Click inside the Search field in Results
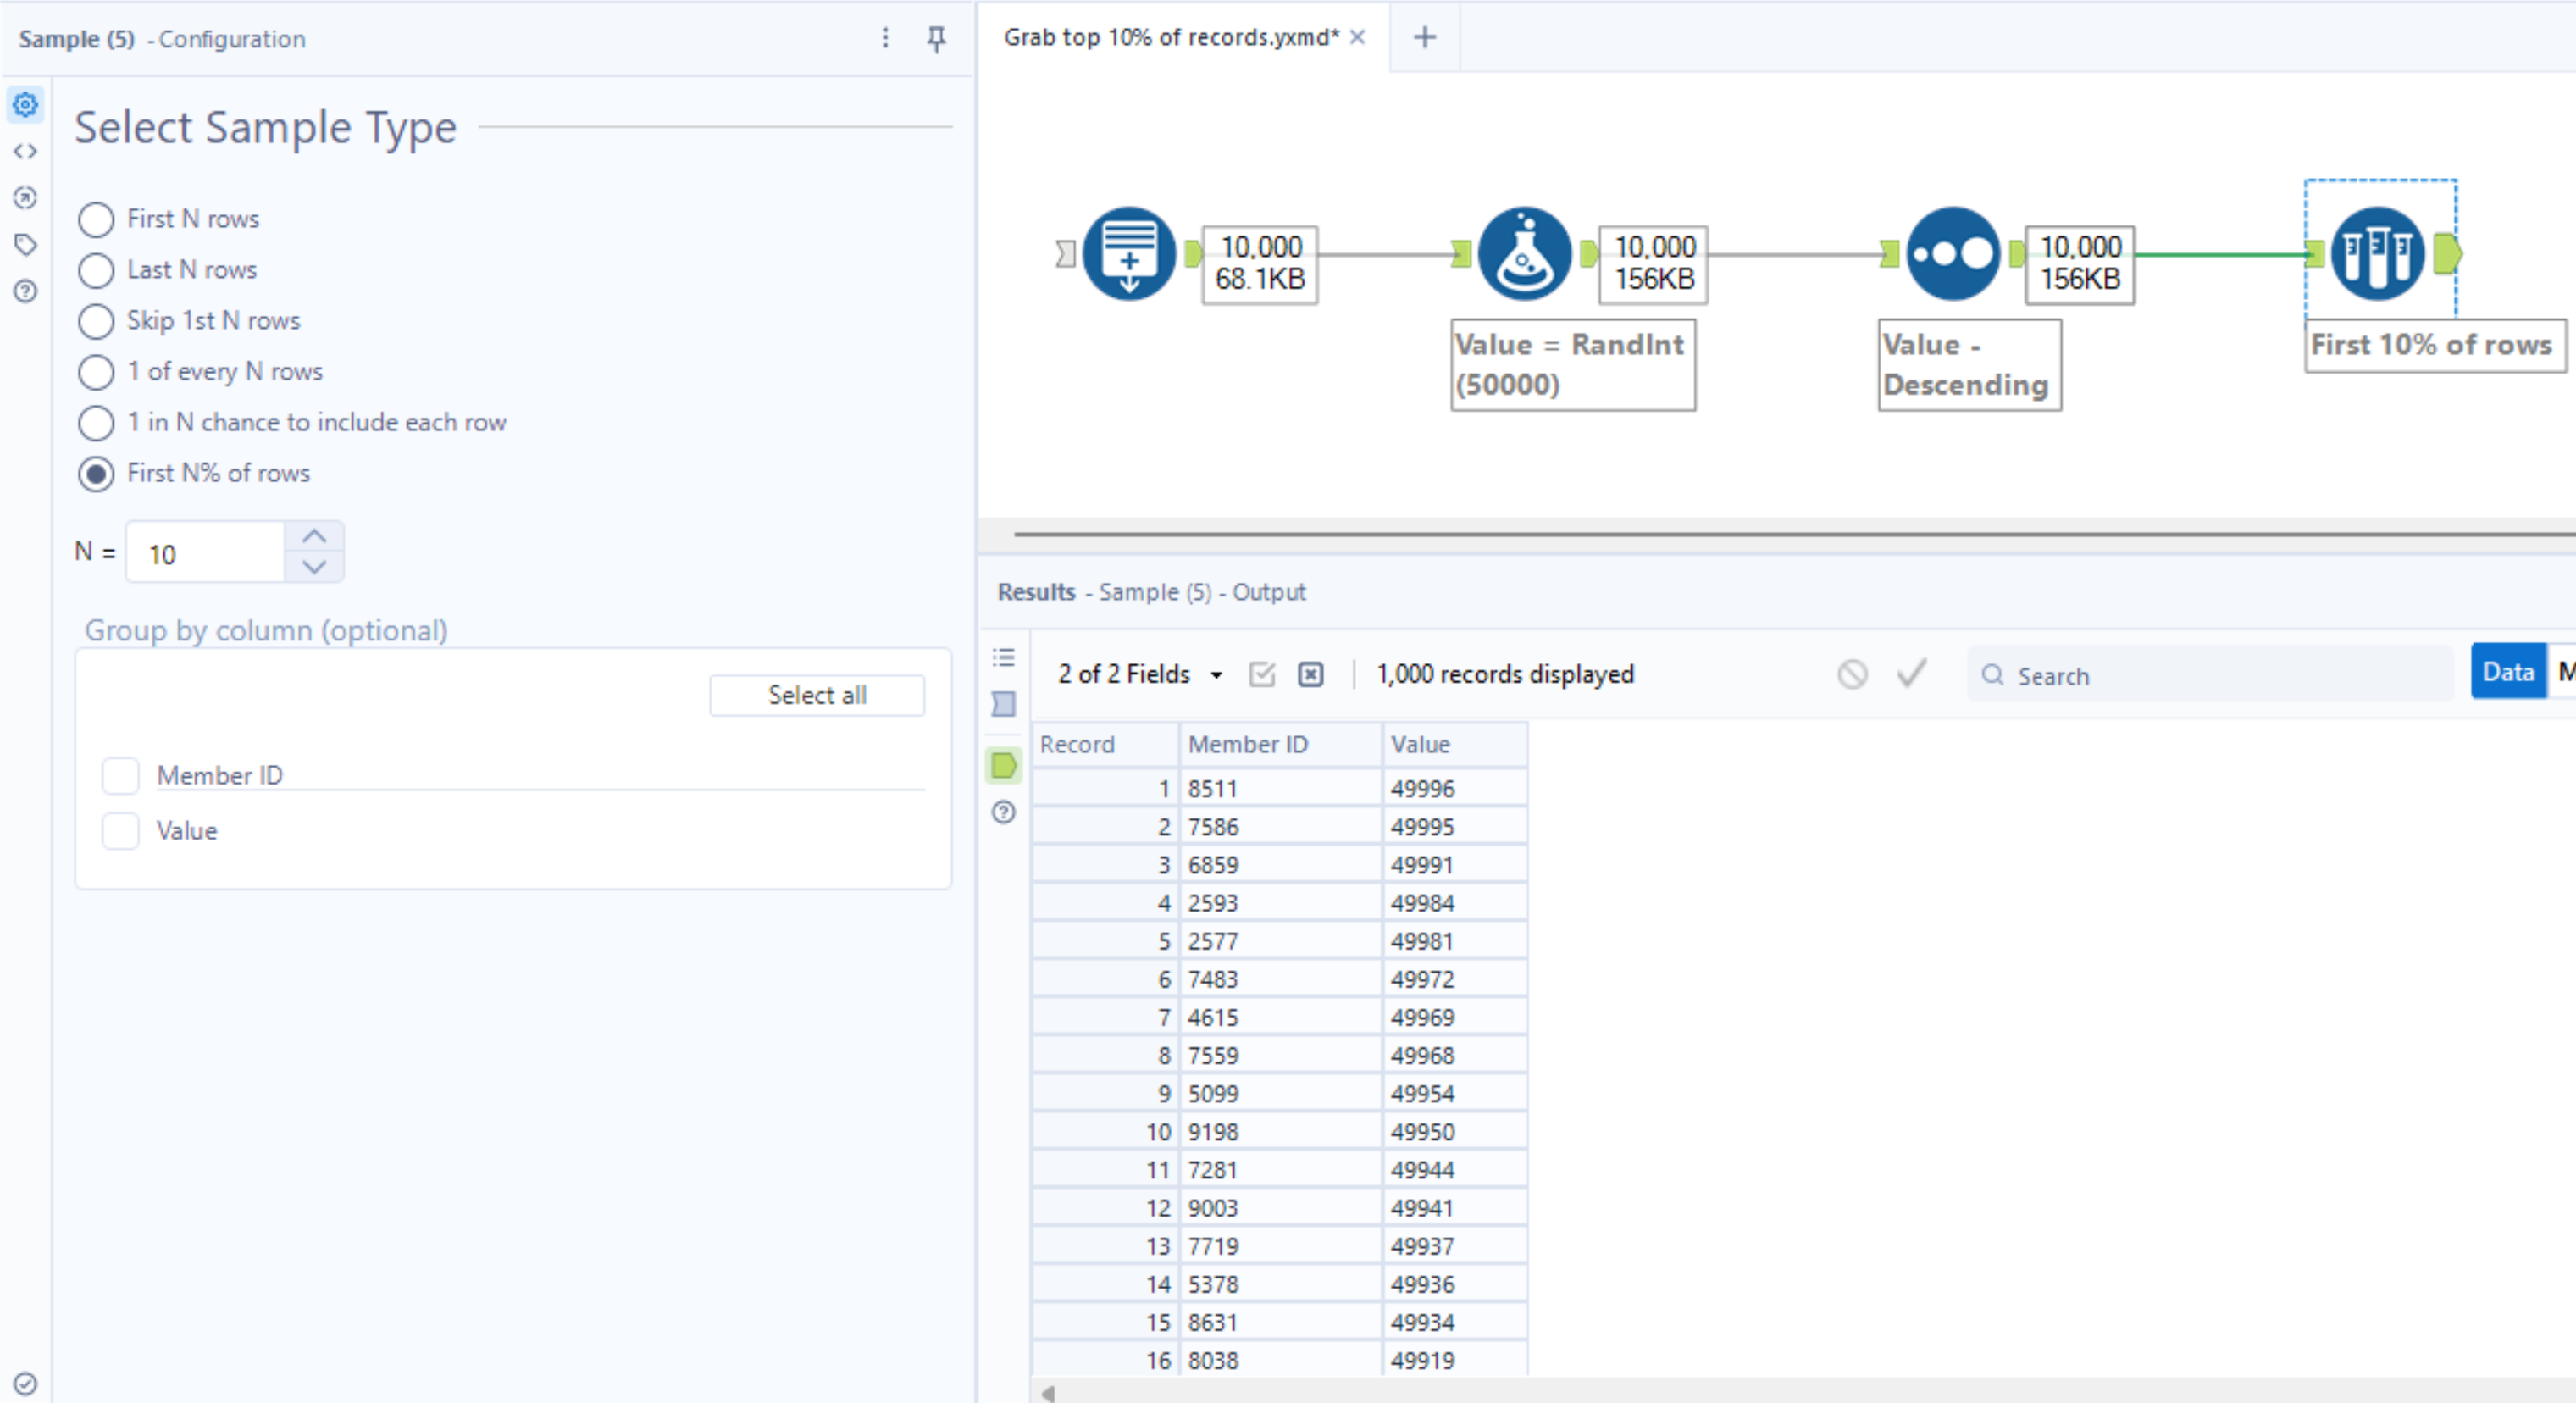The image size is (2576, 1403). tap(2150, 676)
